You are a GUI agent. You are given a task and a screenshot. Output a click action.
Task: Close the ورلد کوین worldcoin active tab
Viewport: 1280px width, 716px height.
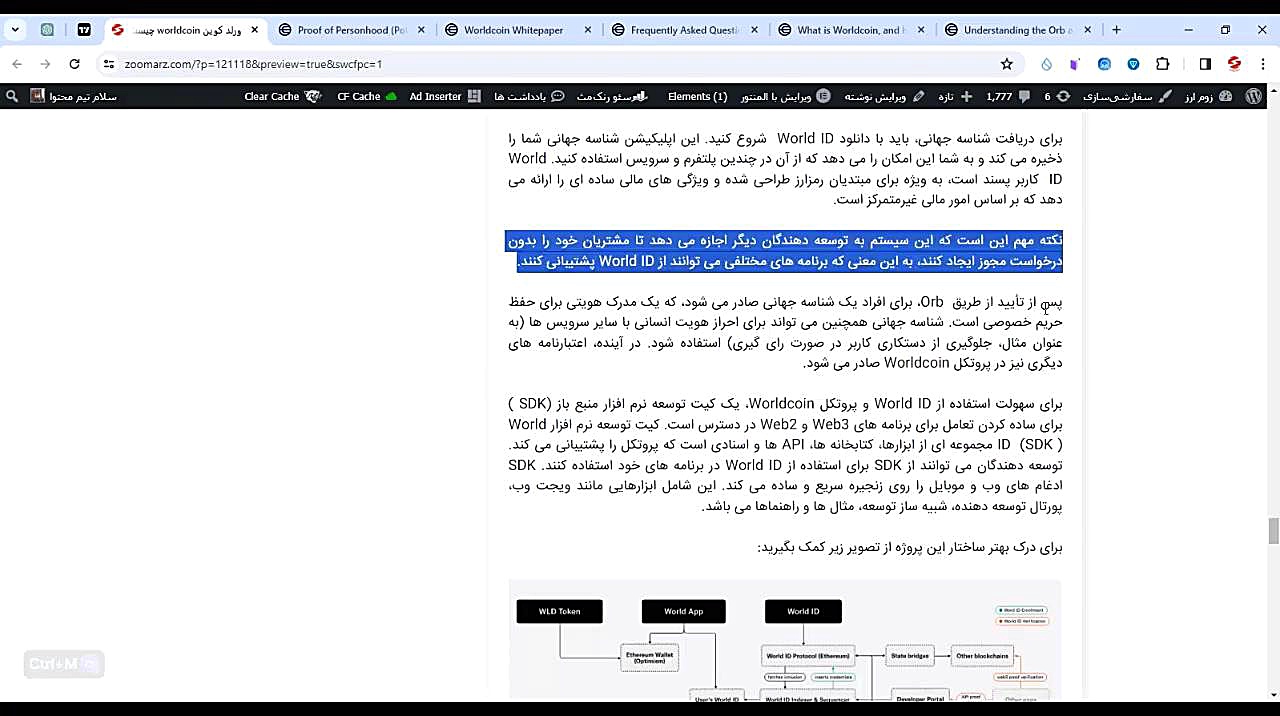coord(254,30)
